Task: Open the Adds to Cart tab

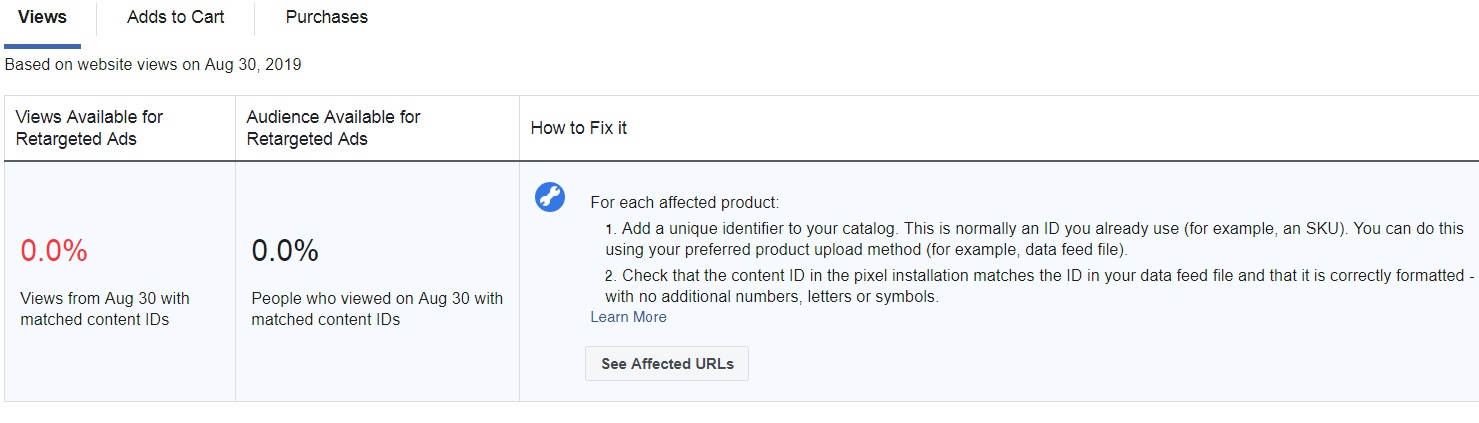Action: pyautogui.click(x=176, y=17)
